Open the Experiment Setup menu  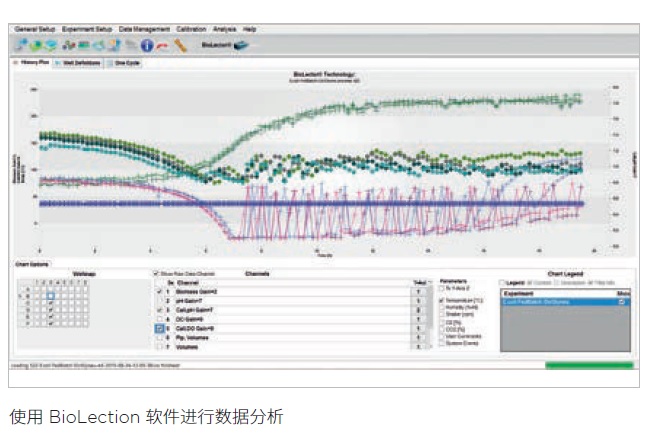(87, 29)
